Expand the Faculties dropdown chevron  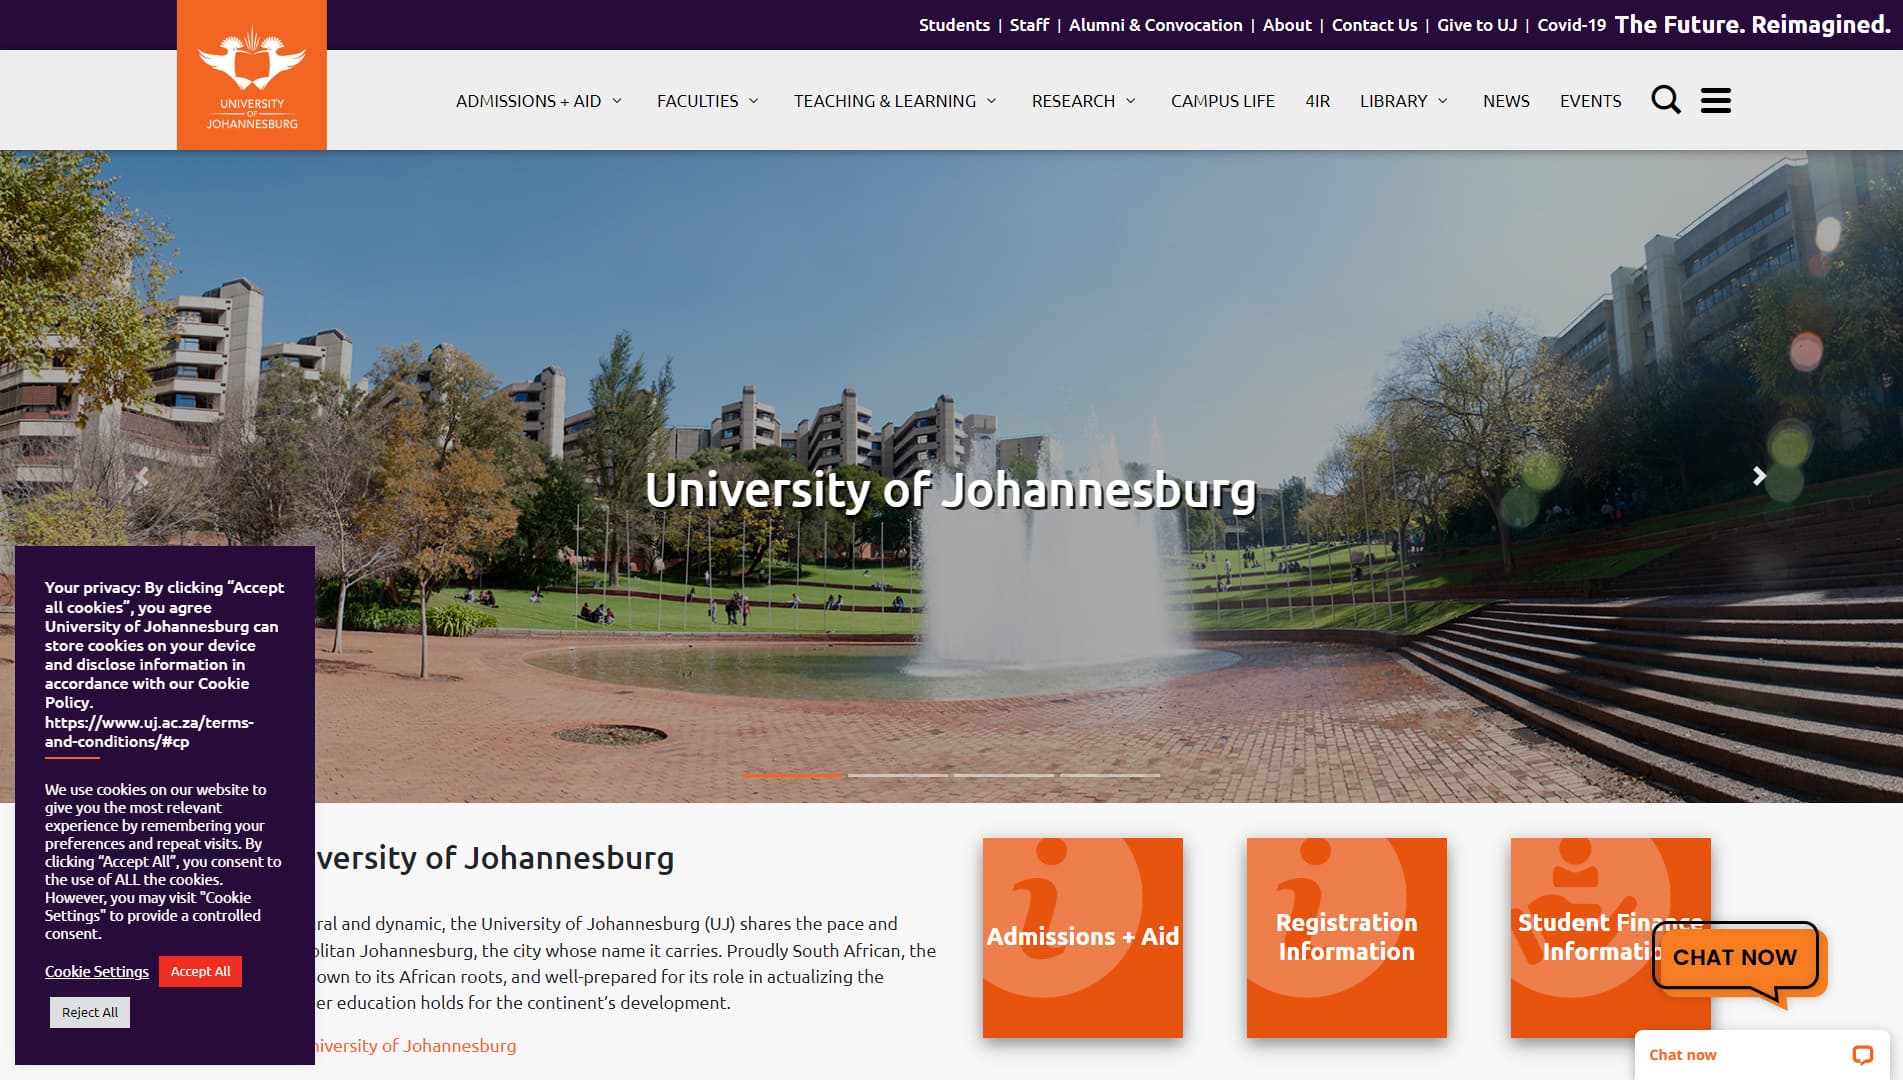coord(754,101)
